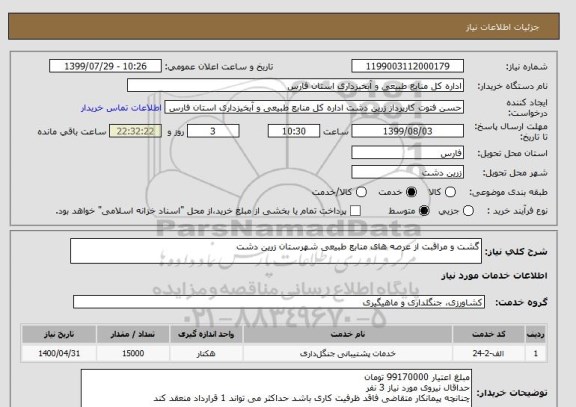Click the quantity cell 15000

(x=133, y=353)
